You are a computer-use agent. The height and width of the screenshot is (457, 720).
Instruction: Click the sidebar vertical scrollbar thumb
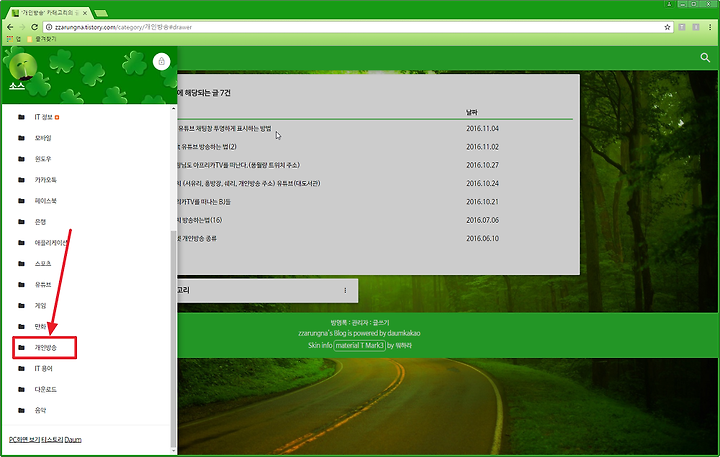tap(173, 338)
